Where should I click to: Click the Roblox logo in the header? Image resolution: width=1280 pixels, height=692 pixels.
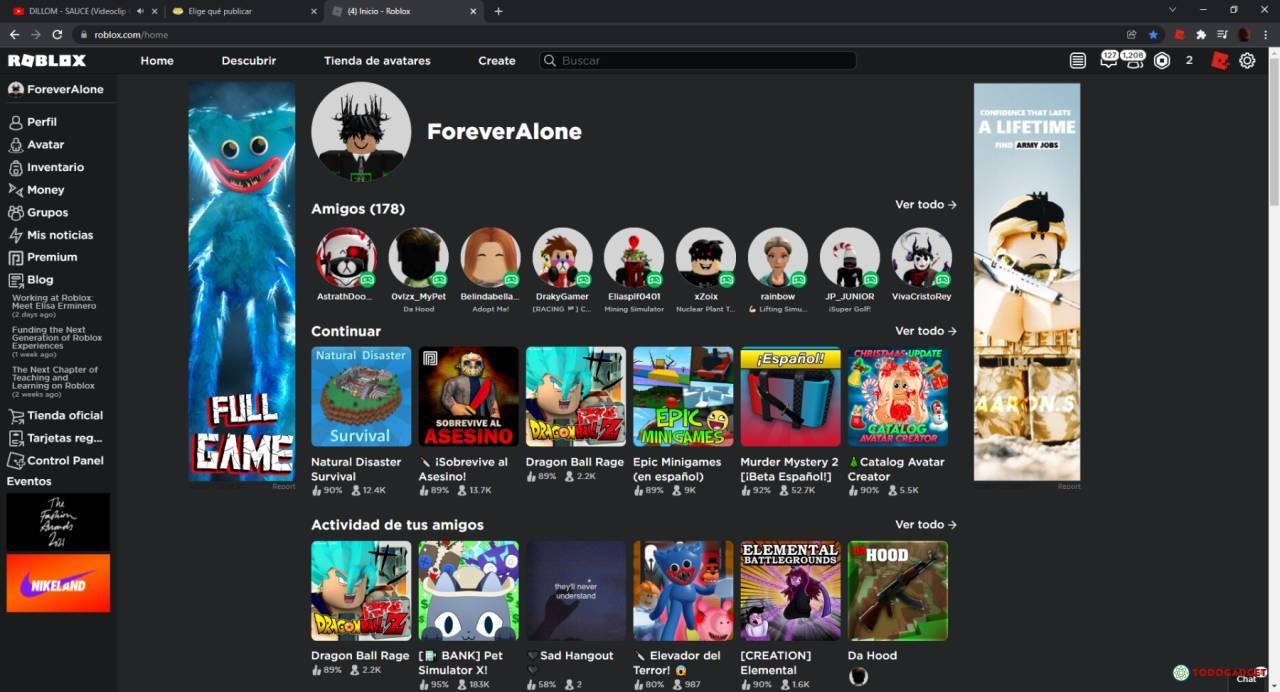(x=47, y=61)
